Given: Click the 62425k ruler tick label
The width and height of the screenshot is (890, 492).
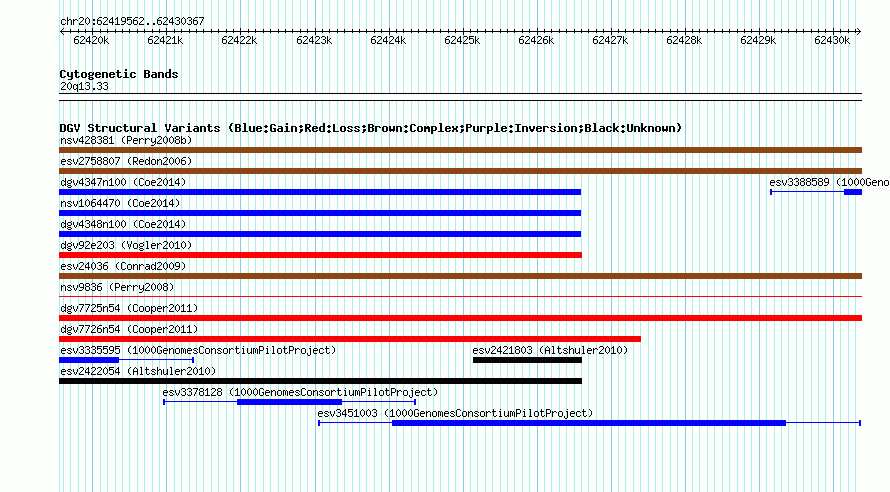Looking at the screenshot, I should coord(462,40).
